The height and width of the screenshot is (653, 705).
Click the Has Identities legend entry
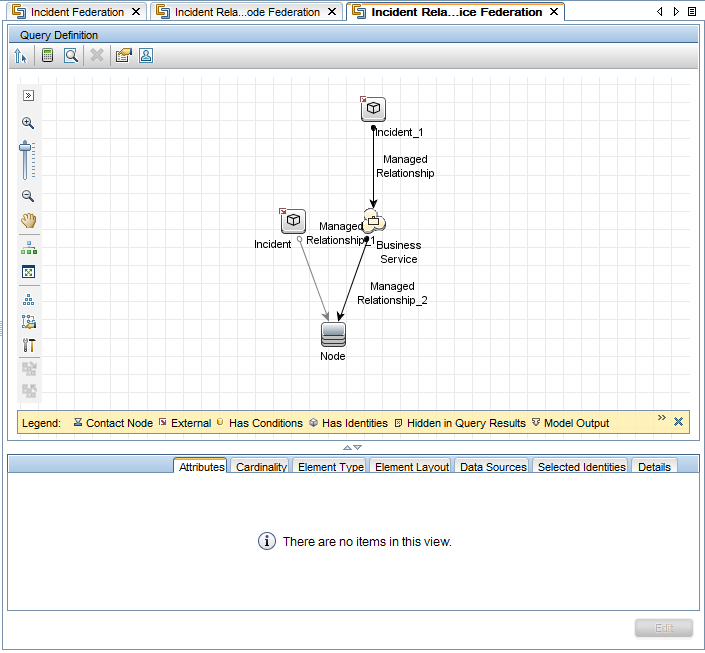(349, 423)
